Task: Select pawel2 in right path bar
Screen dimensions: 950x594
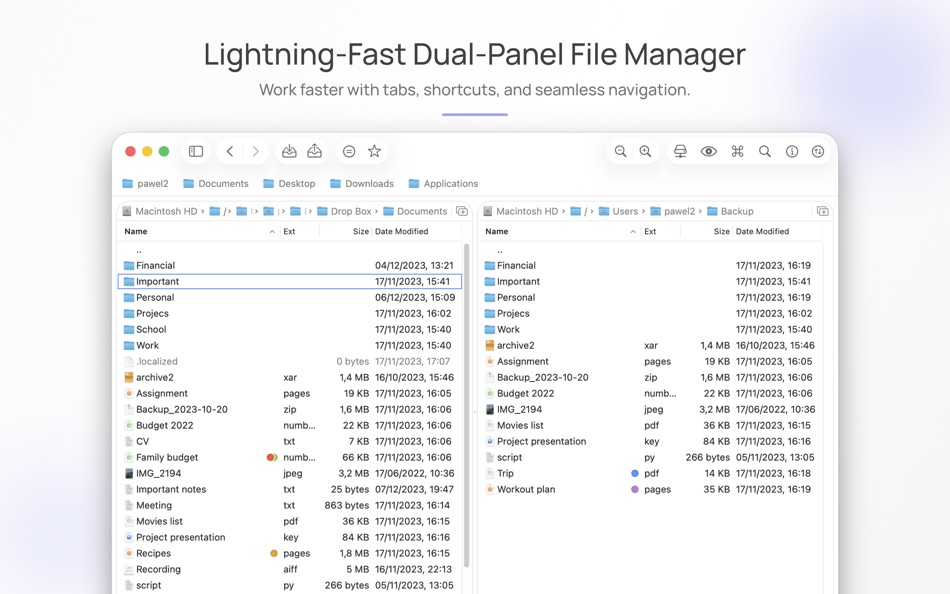Action: click(673, 212)
